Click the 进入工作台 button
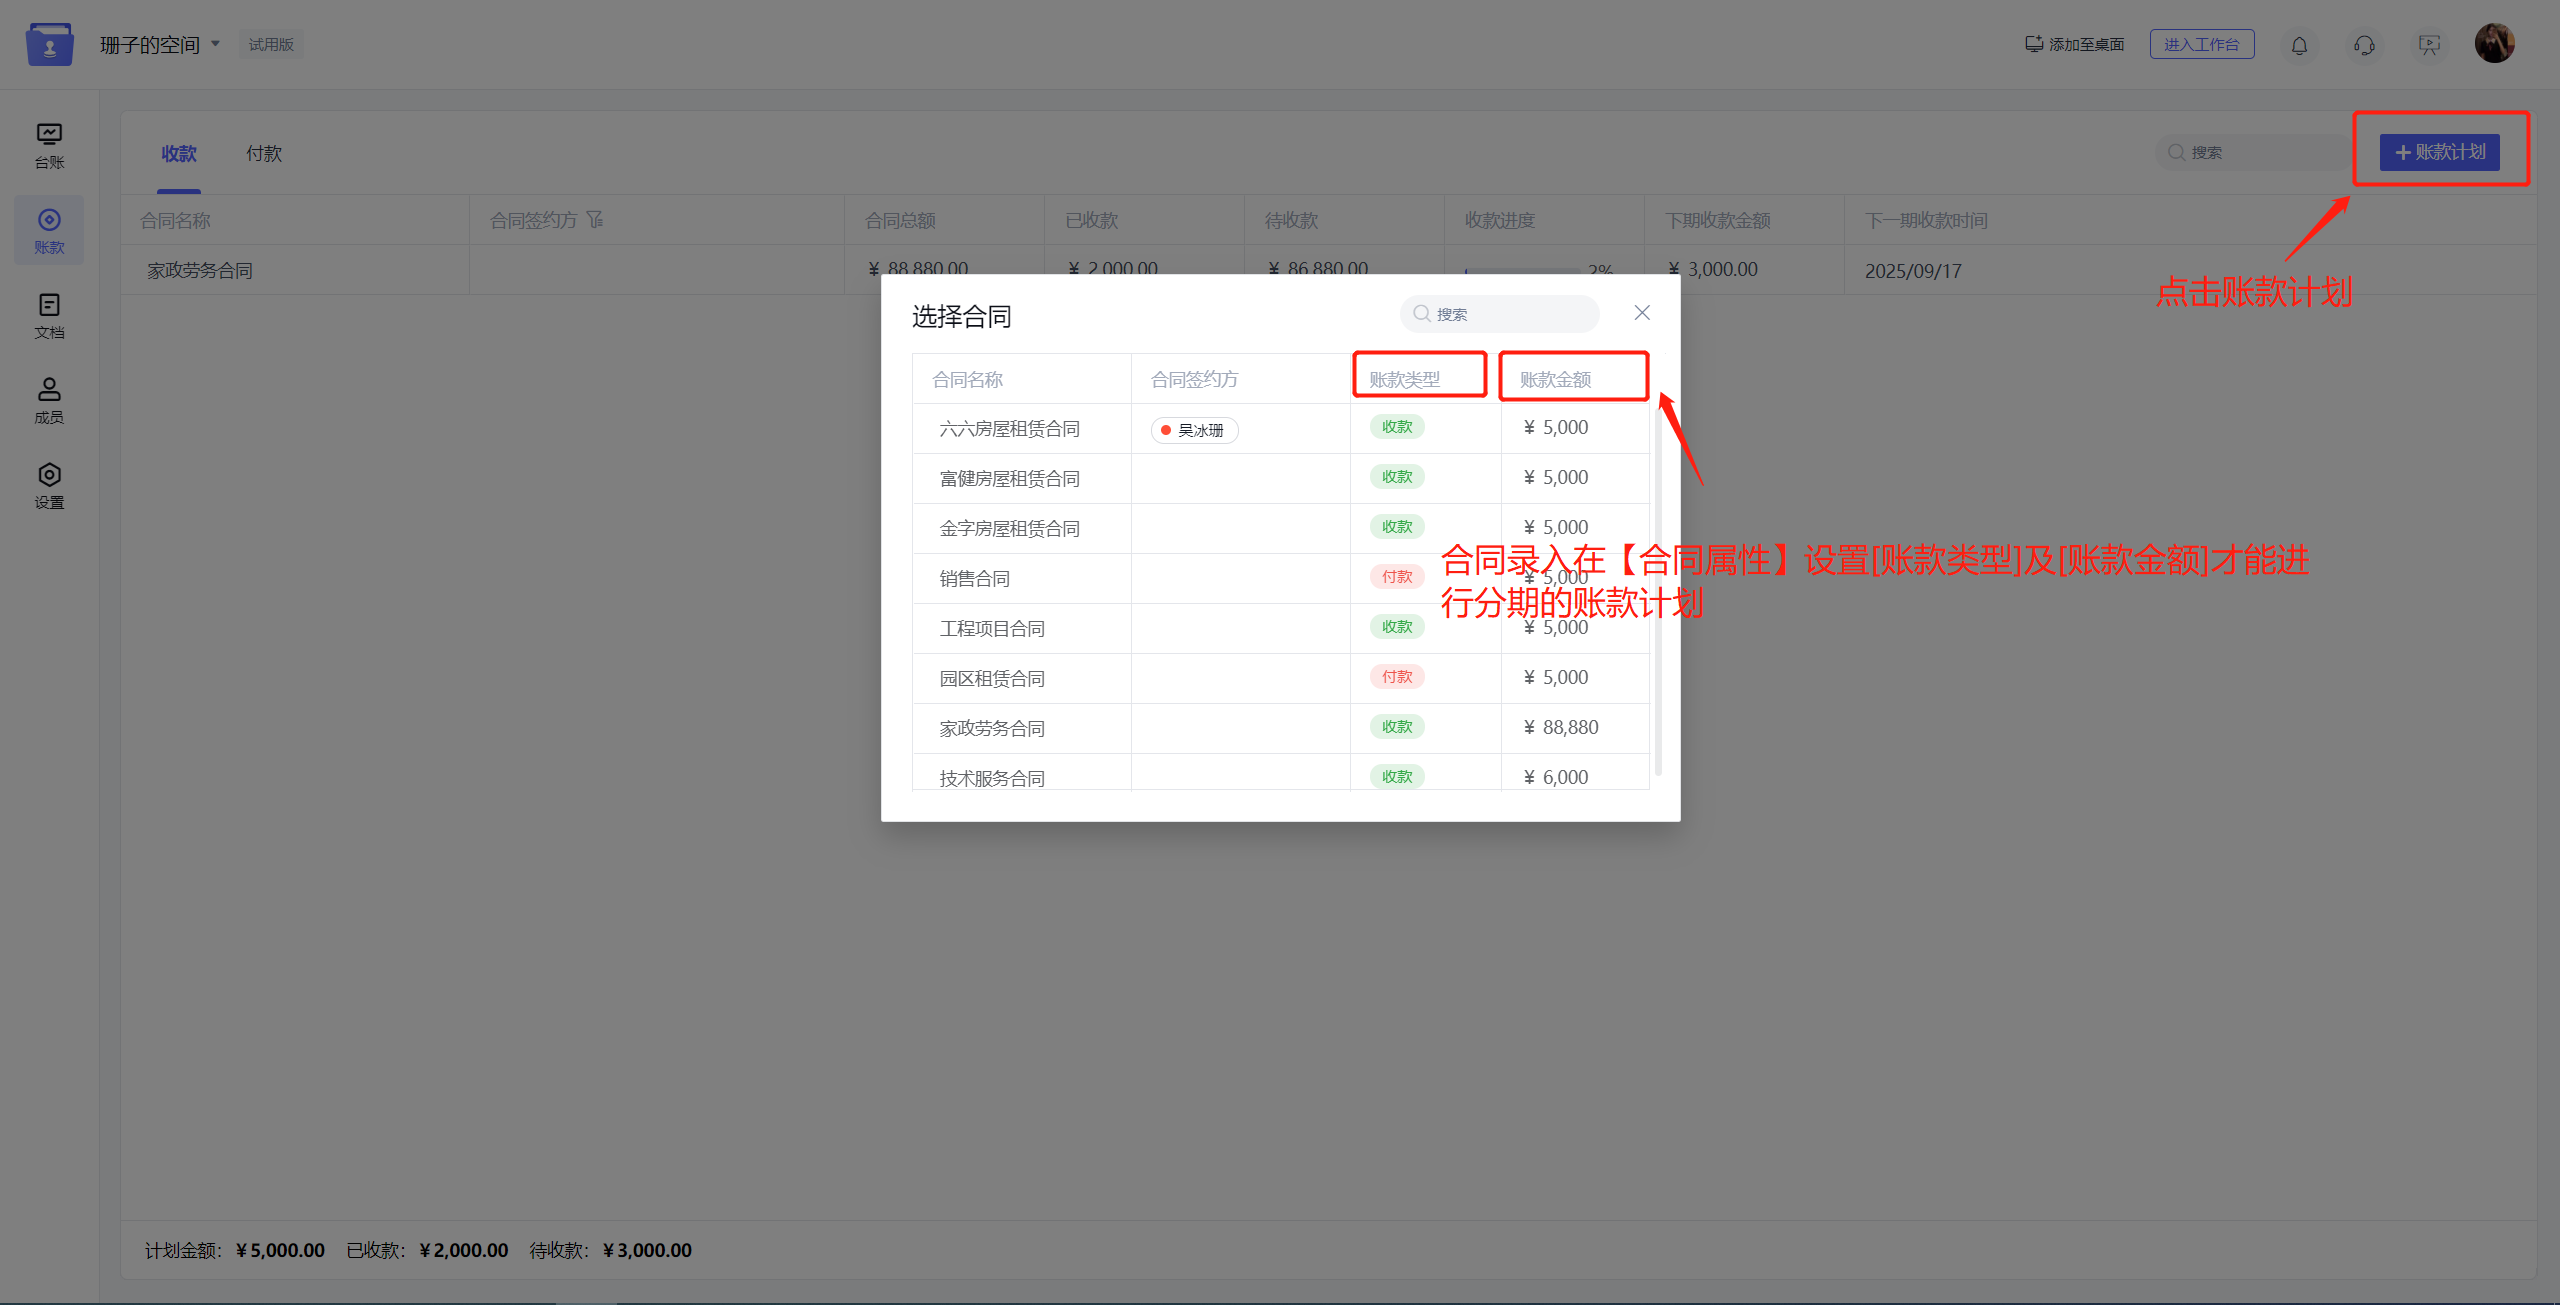The image size is (2560, 1305). [2202, 45]
